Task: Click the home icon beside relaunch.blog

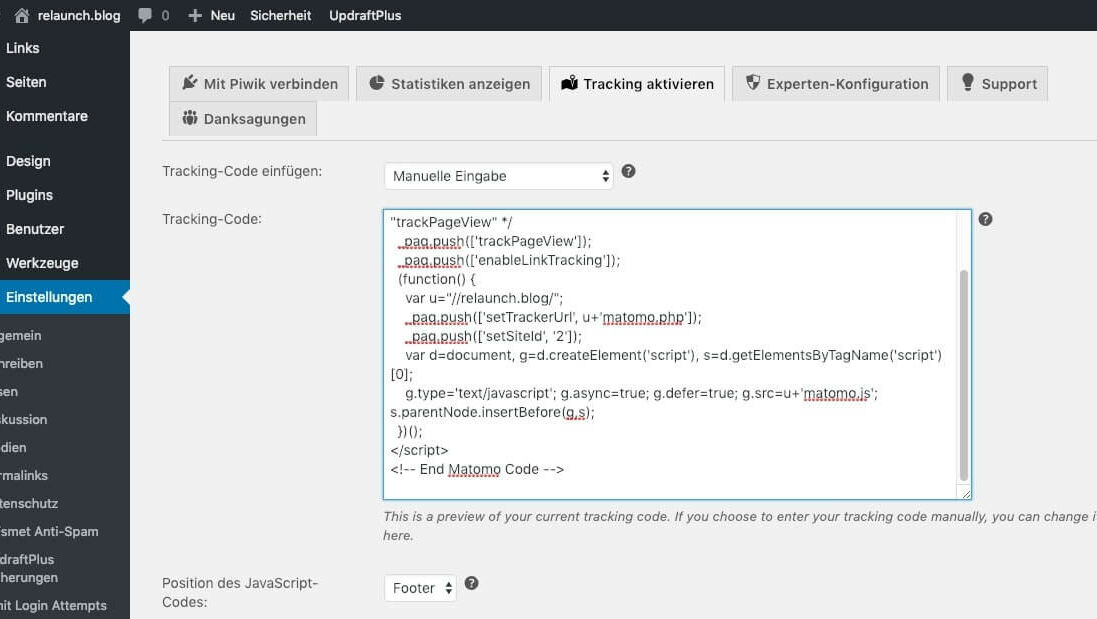Action: click(22, 15)
